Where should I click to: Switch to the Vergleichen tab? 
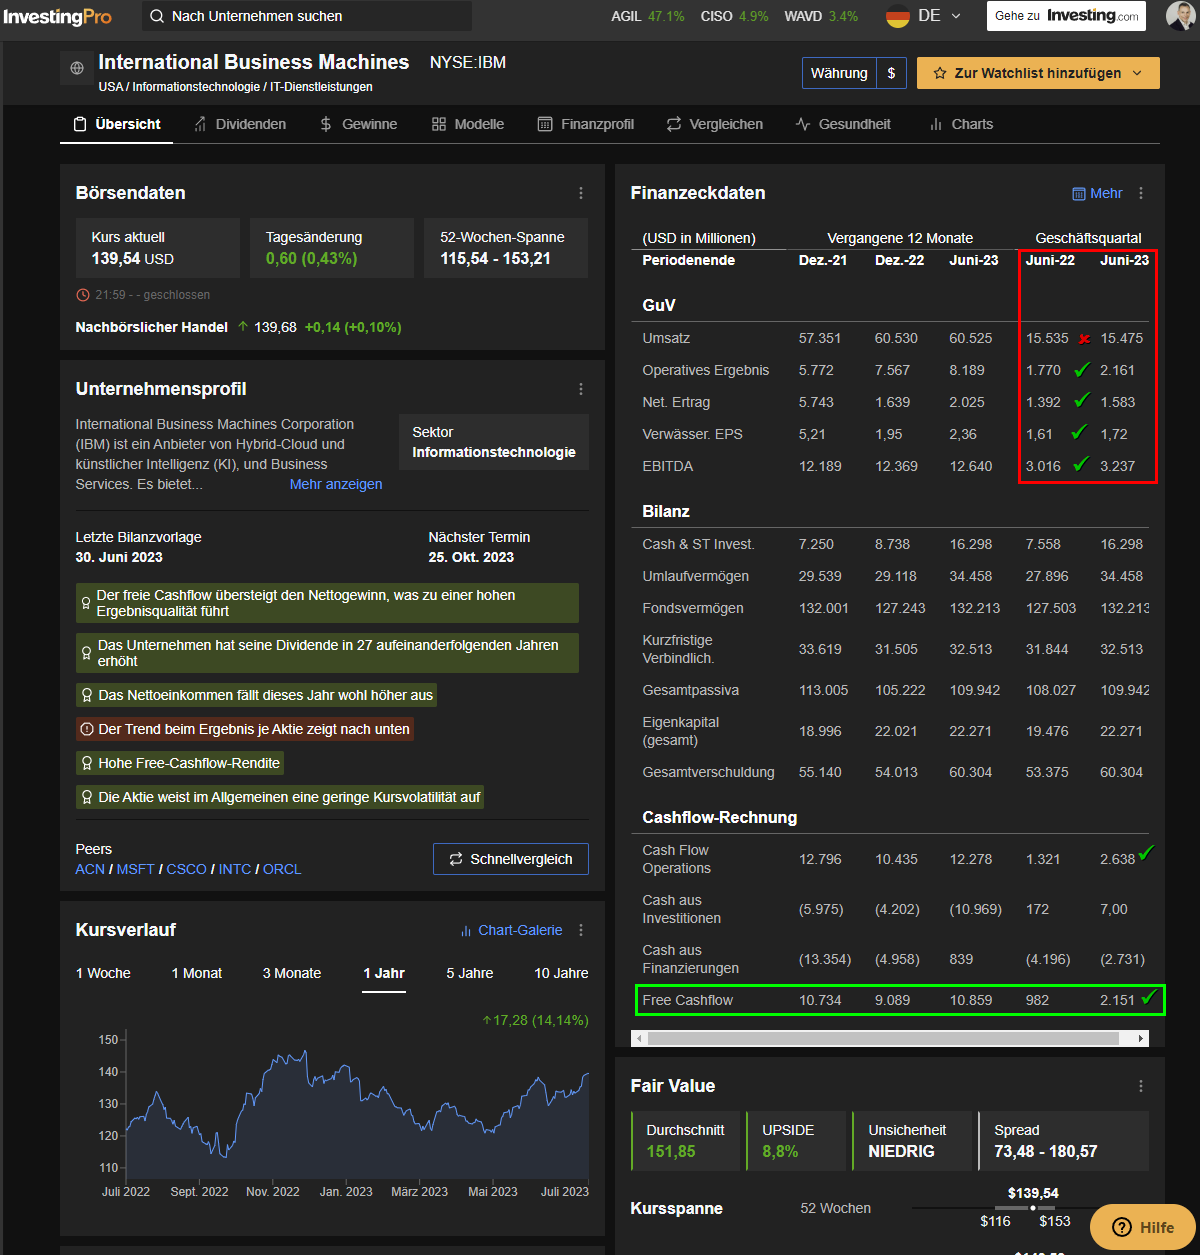pyautogui.click(x=715, y=124)
